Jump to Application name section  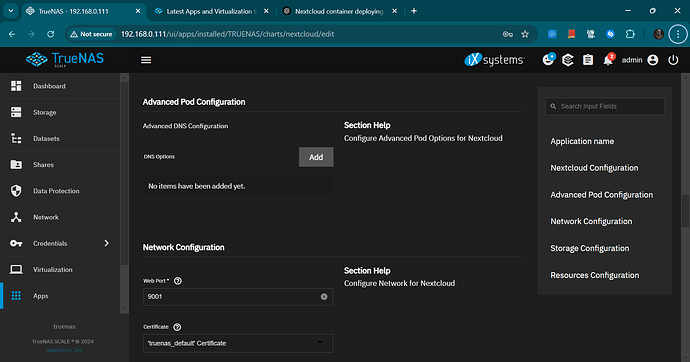coord(582,141)
